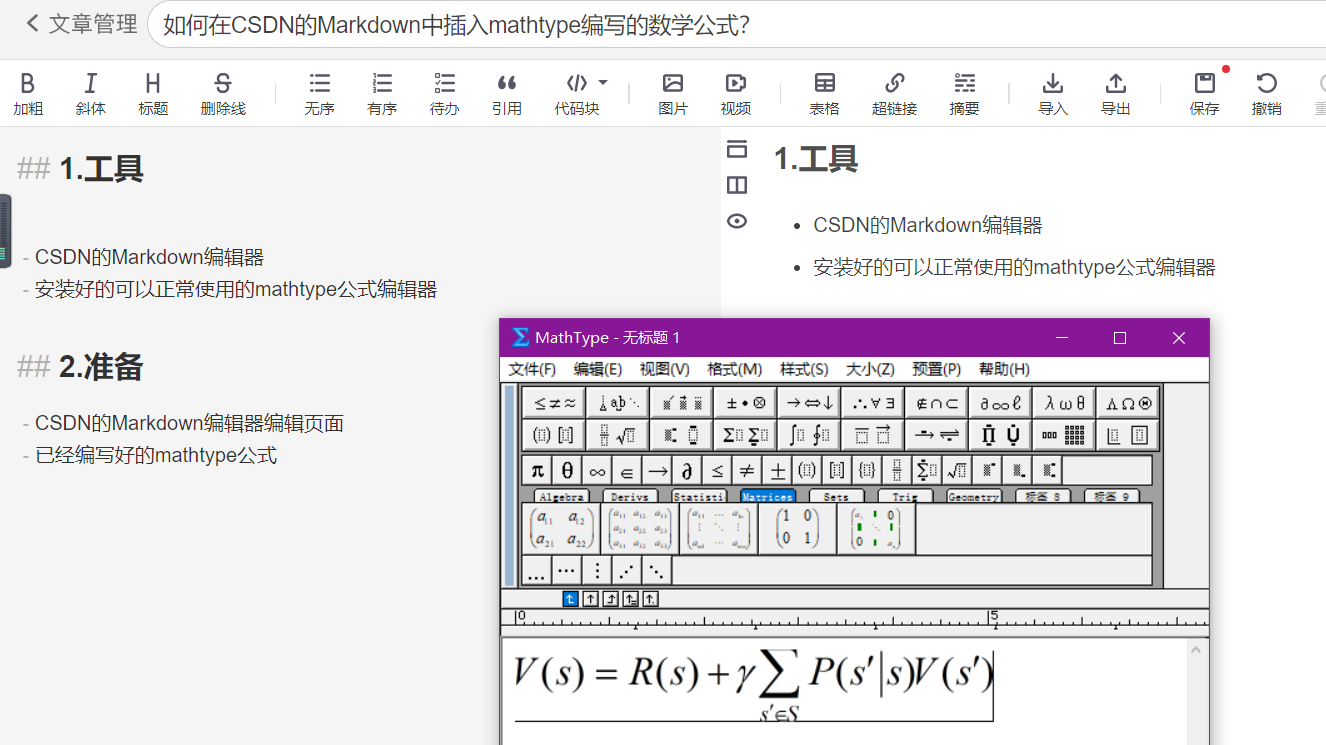Open logical symbols palette (∴ ∀ ∃)

[873, 403]
